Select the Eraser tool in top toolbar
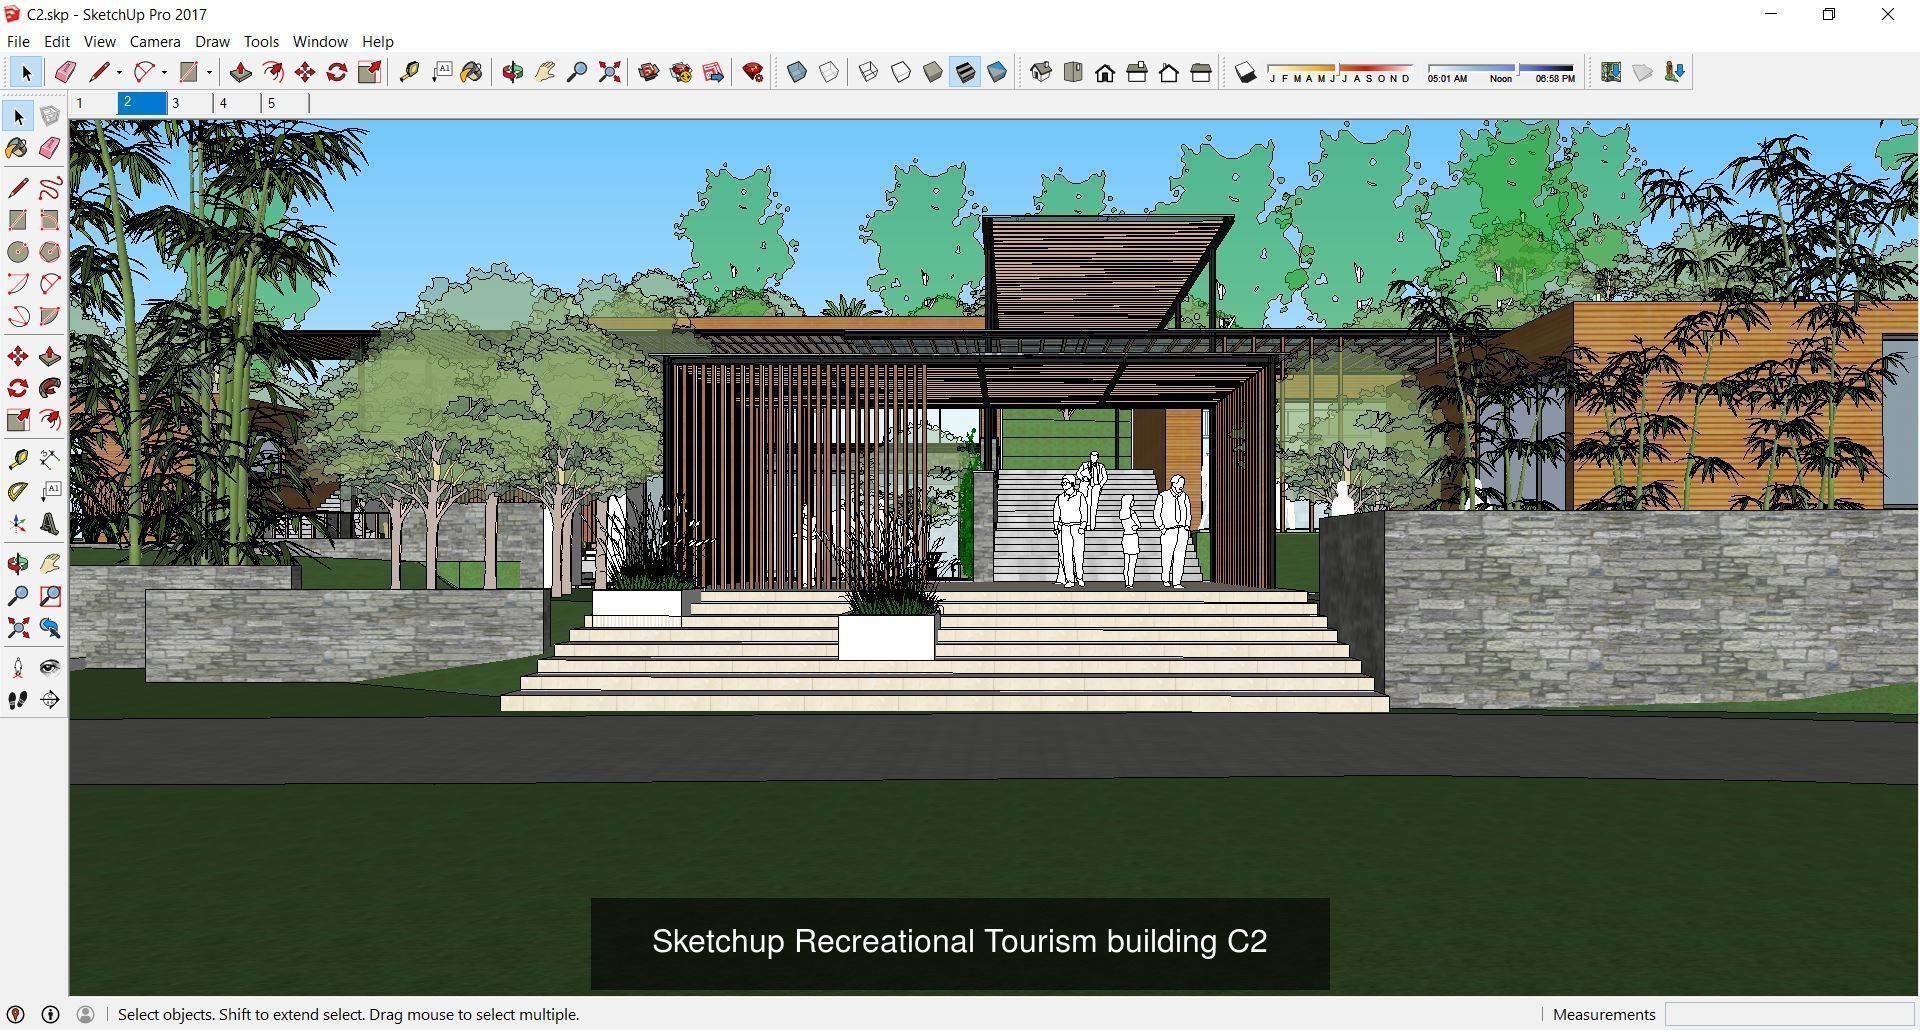This screenshot has height=1030, width=1920. coord(65,72)
